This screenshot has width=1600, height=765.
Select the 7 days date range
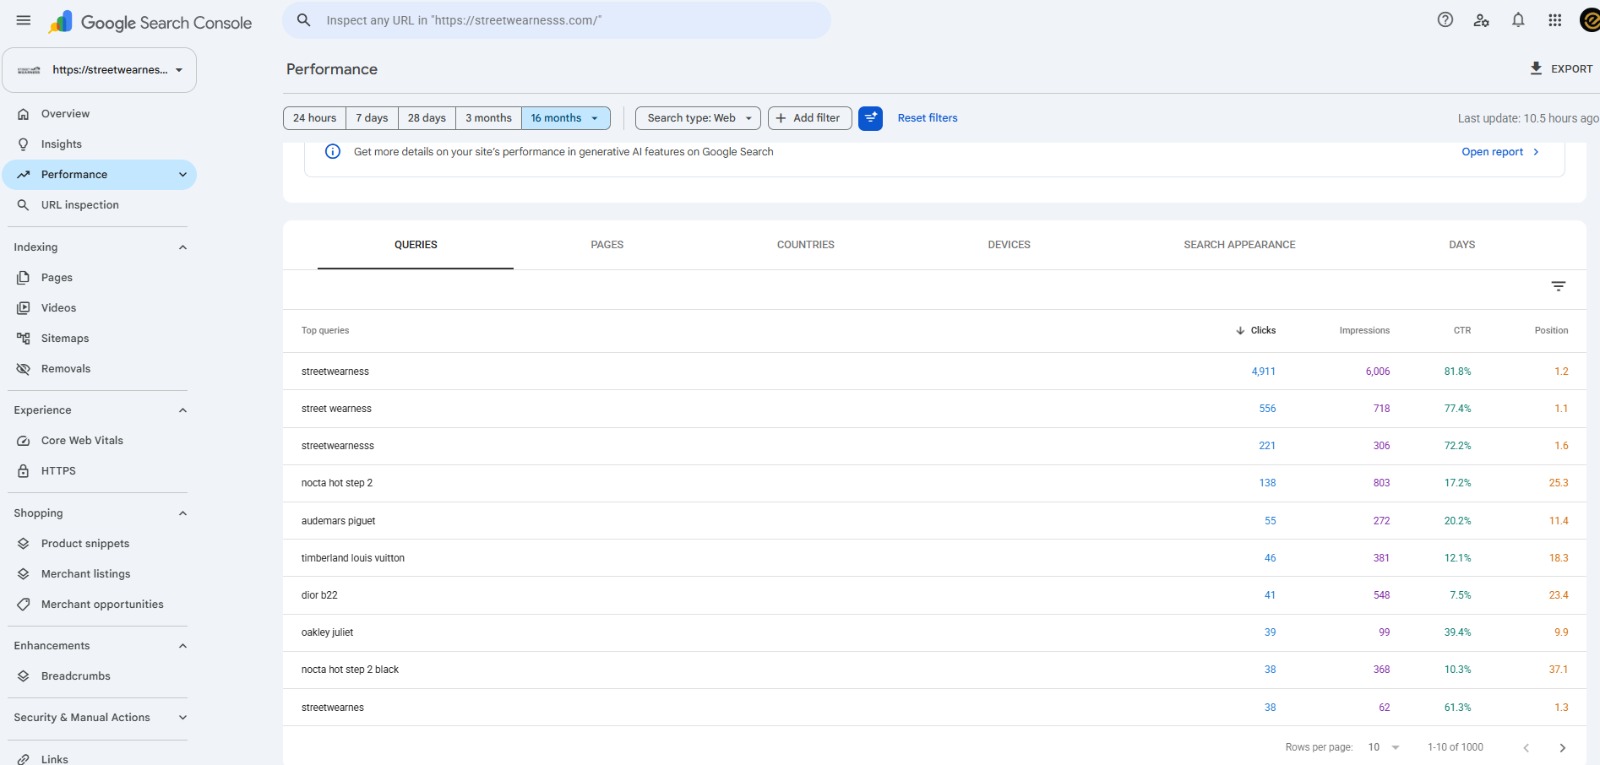coord(372,118)
